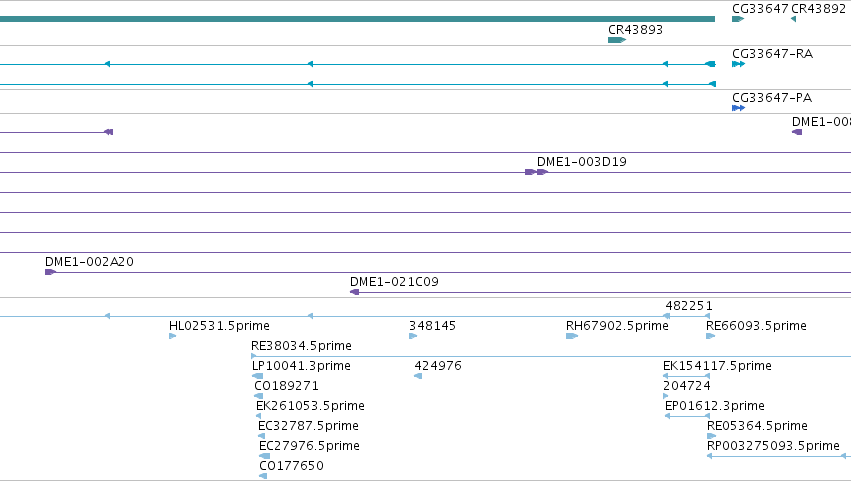
Task: Select the DME1-021C09 arrow glyph
Action: [x=354, y=292]
